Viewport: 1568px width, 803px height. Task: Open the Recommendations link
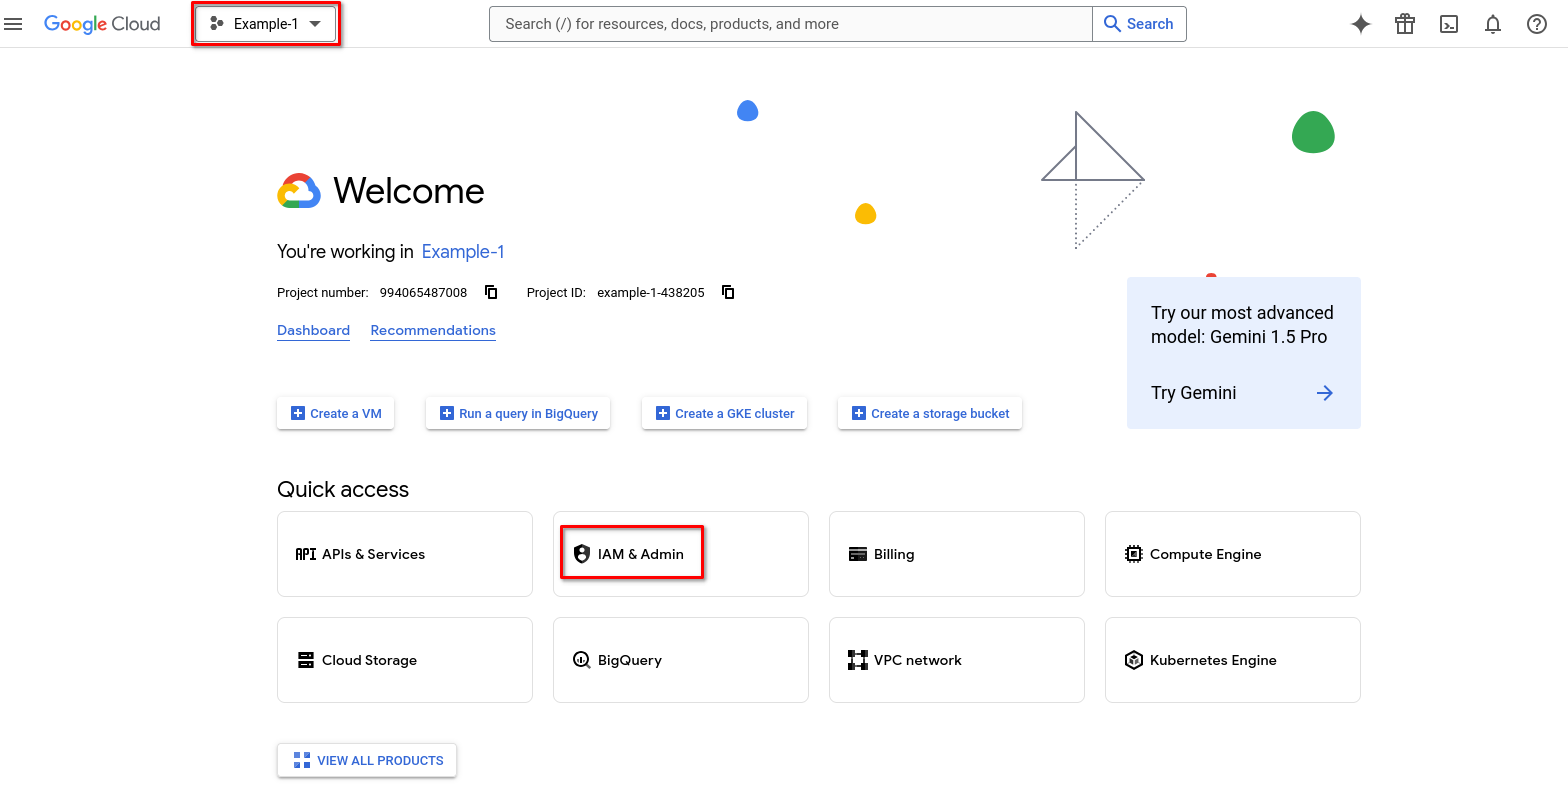pyautogui.click(x=433, y=331)
